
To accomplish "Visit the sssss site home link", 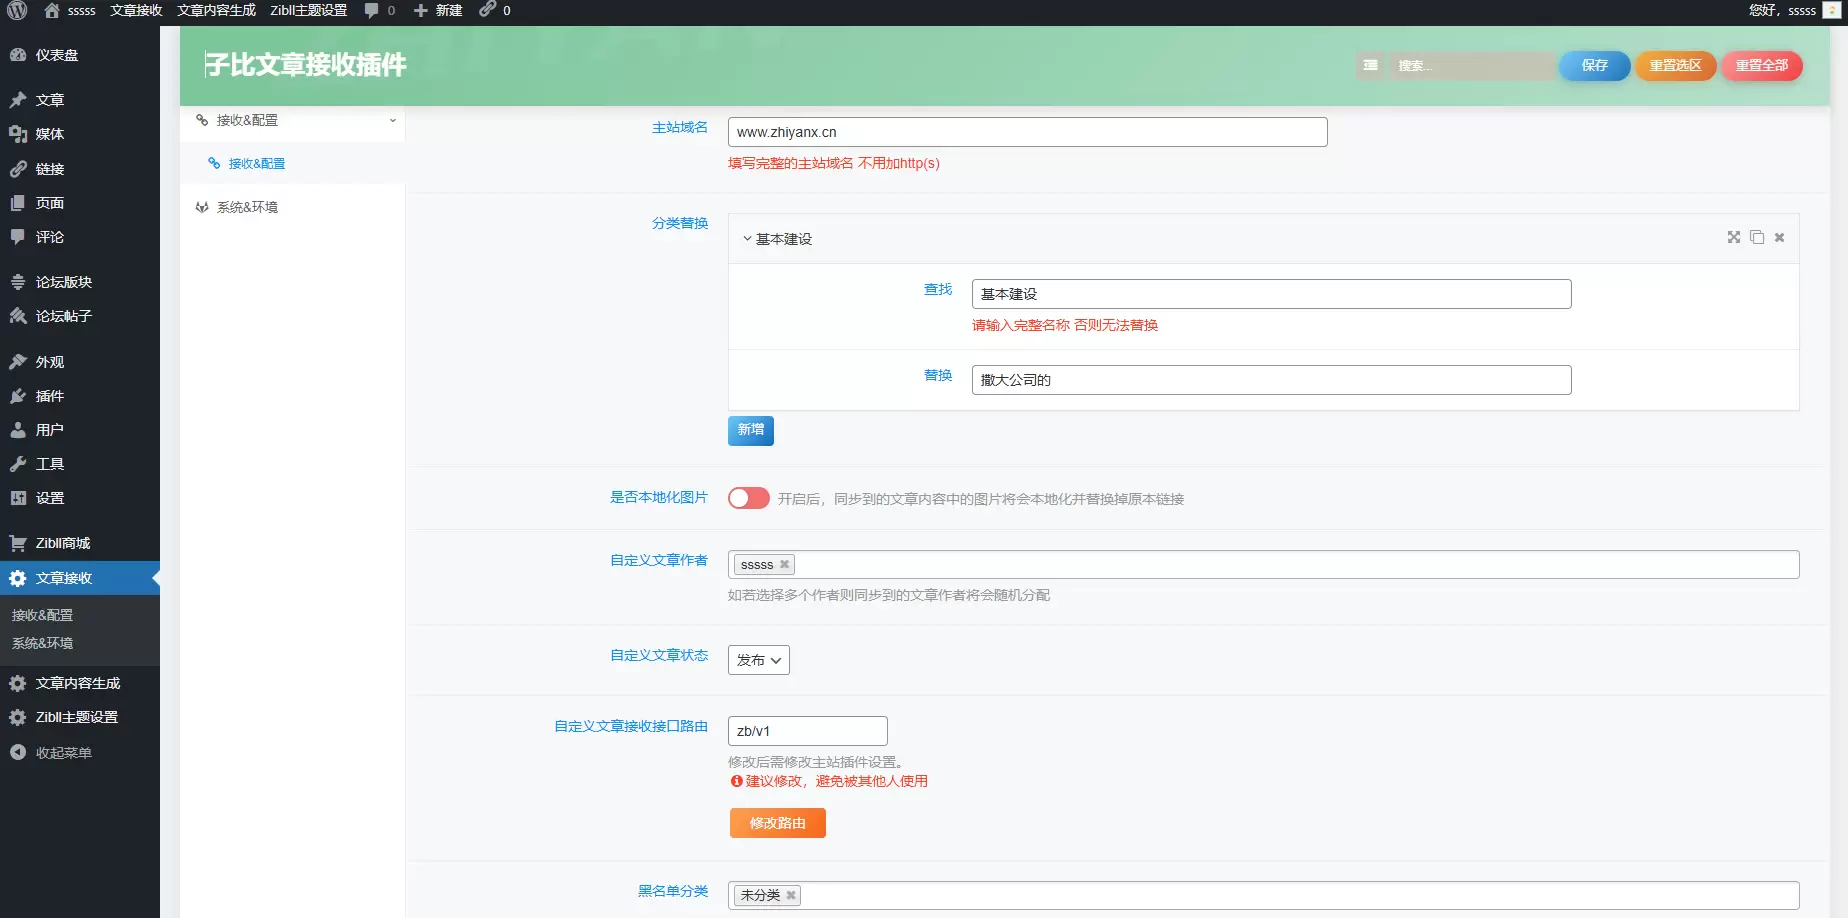I will pyautogui.click(x=70, y=11).
